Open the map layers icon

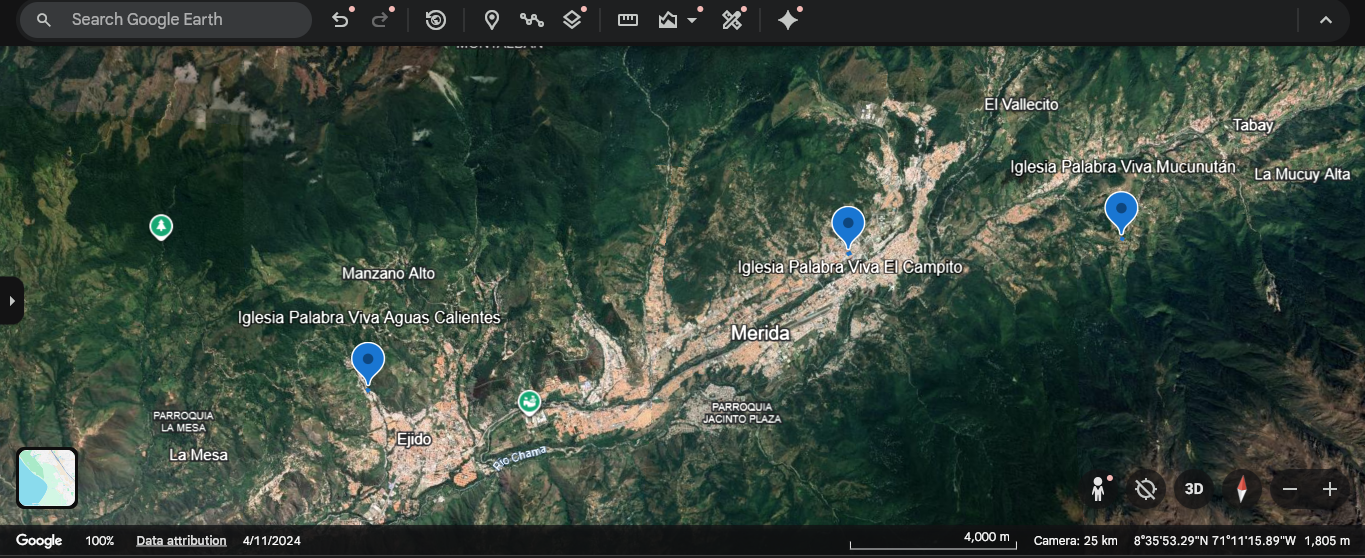tap(572, 20)
